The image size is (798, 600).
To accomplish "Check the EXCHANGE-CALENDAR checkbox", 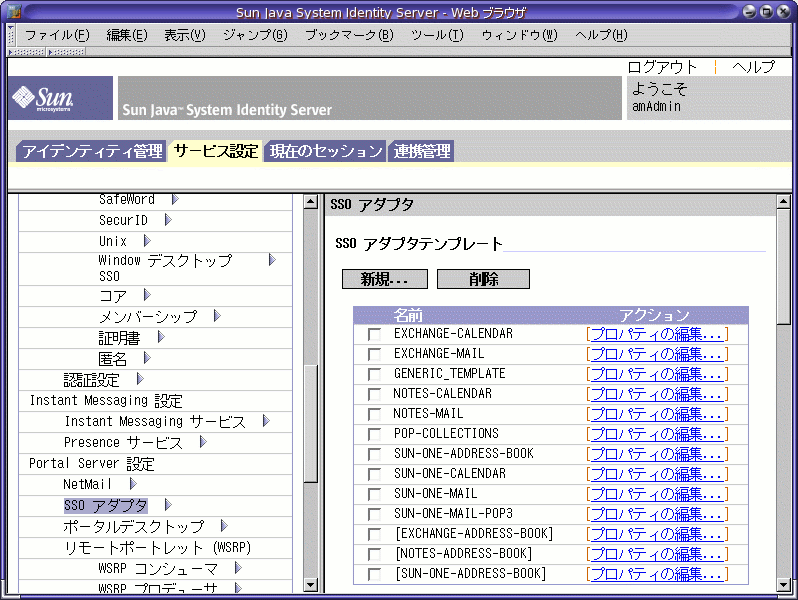I will coord(374,334).
